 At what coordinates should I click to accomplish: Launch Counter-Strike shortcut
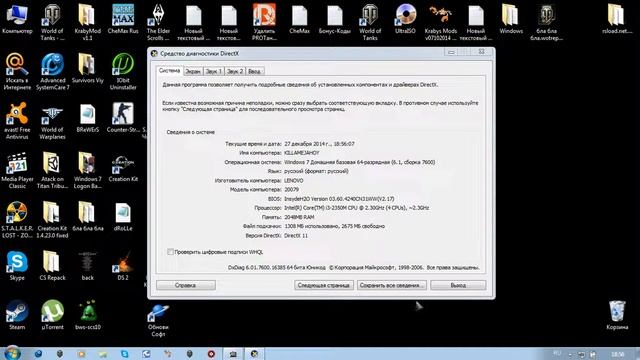pyautogui.click(x=123, y=118)
